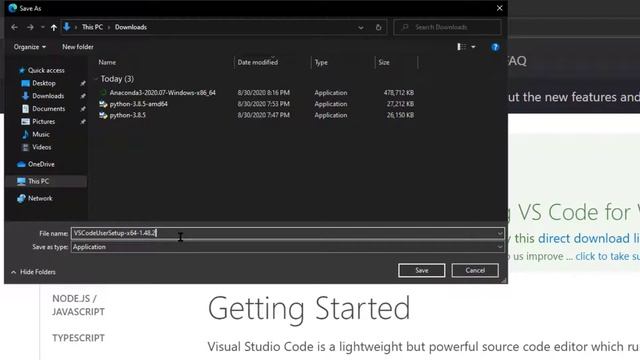The width and height of the screenshot is (640, 360).
Task: Collapse the Today (3) group
Action: pyautogui.click(x=96, y=79)
